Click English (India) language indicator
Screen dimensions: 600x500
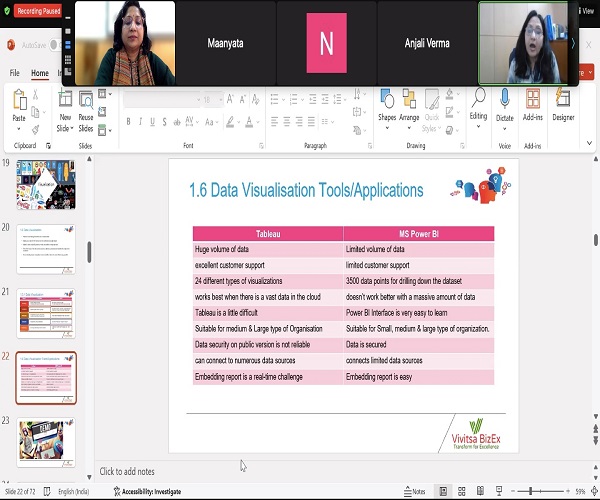[73, 492]
